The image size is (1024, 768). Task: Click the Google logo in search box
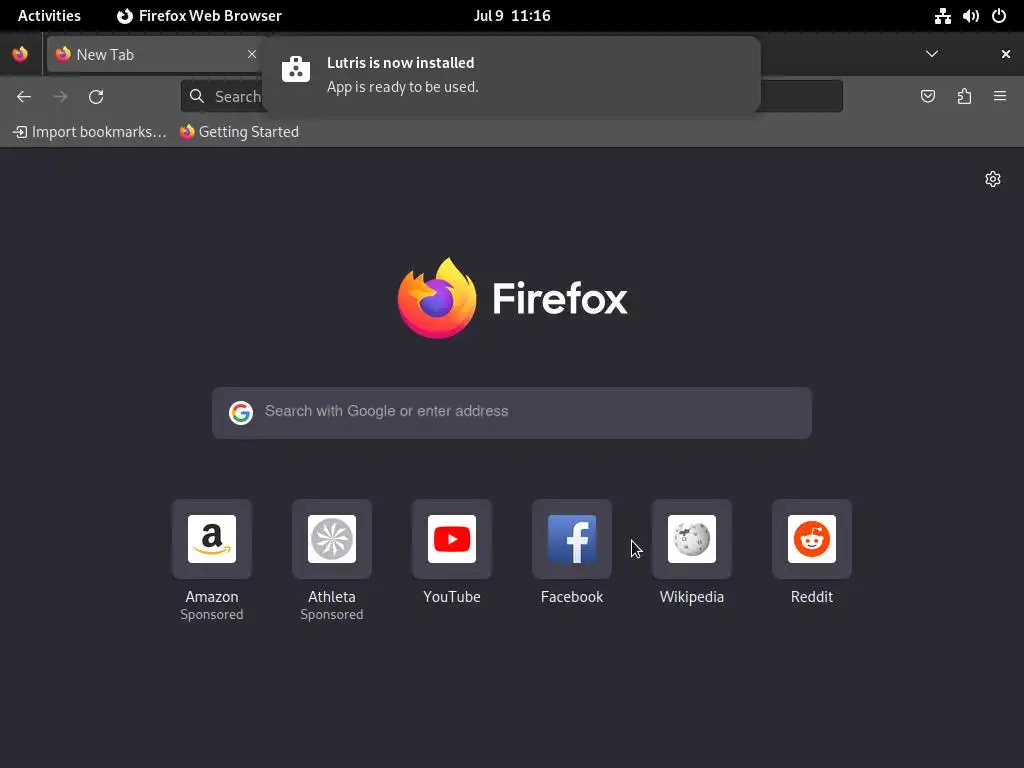coord(241,413)
